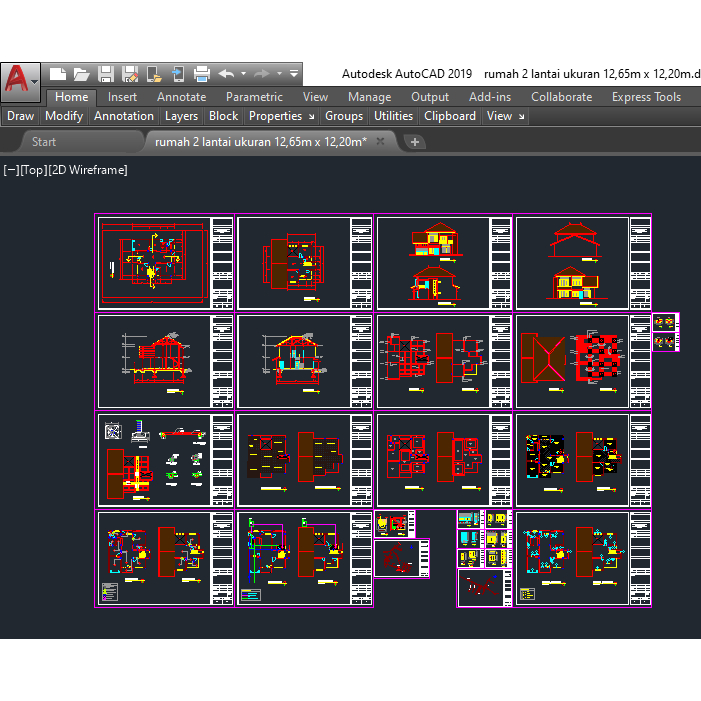This screenshot has width=701, height=701.
Task: Click the Open file folder icon
Action: 81,74
